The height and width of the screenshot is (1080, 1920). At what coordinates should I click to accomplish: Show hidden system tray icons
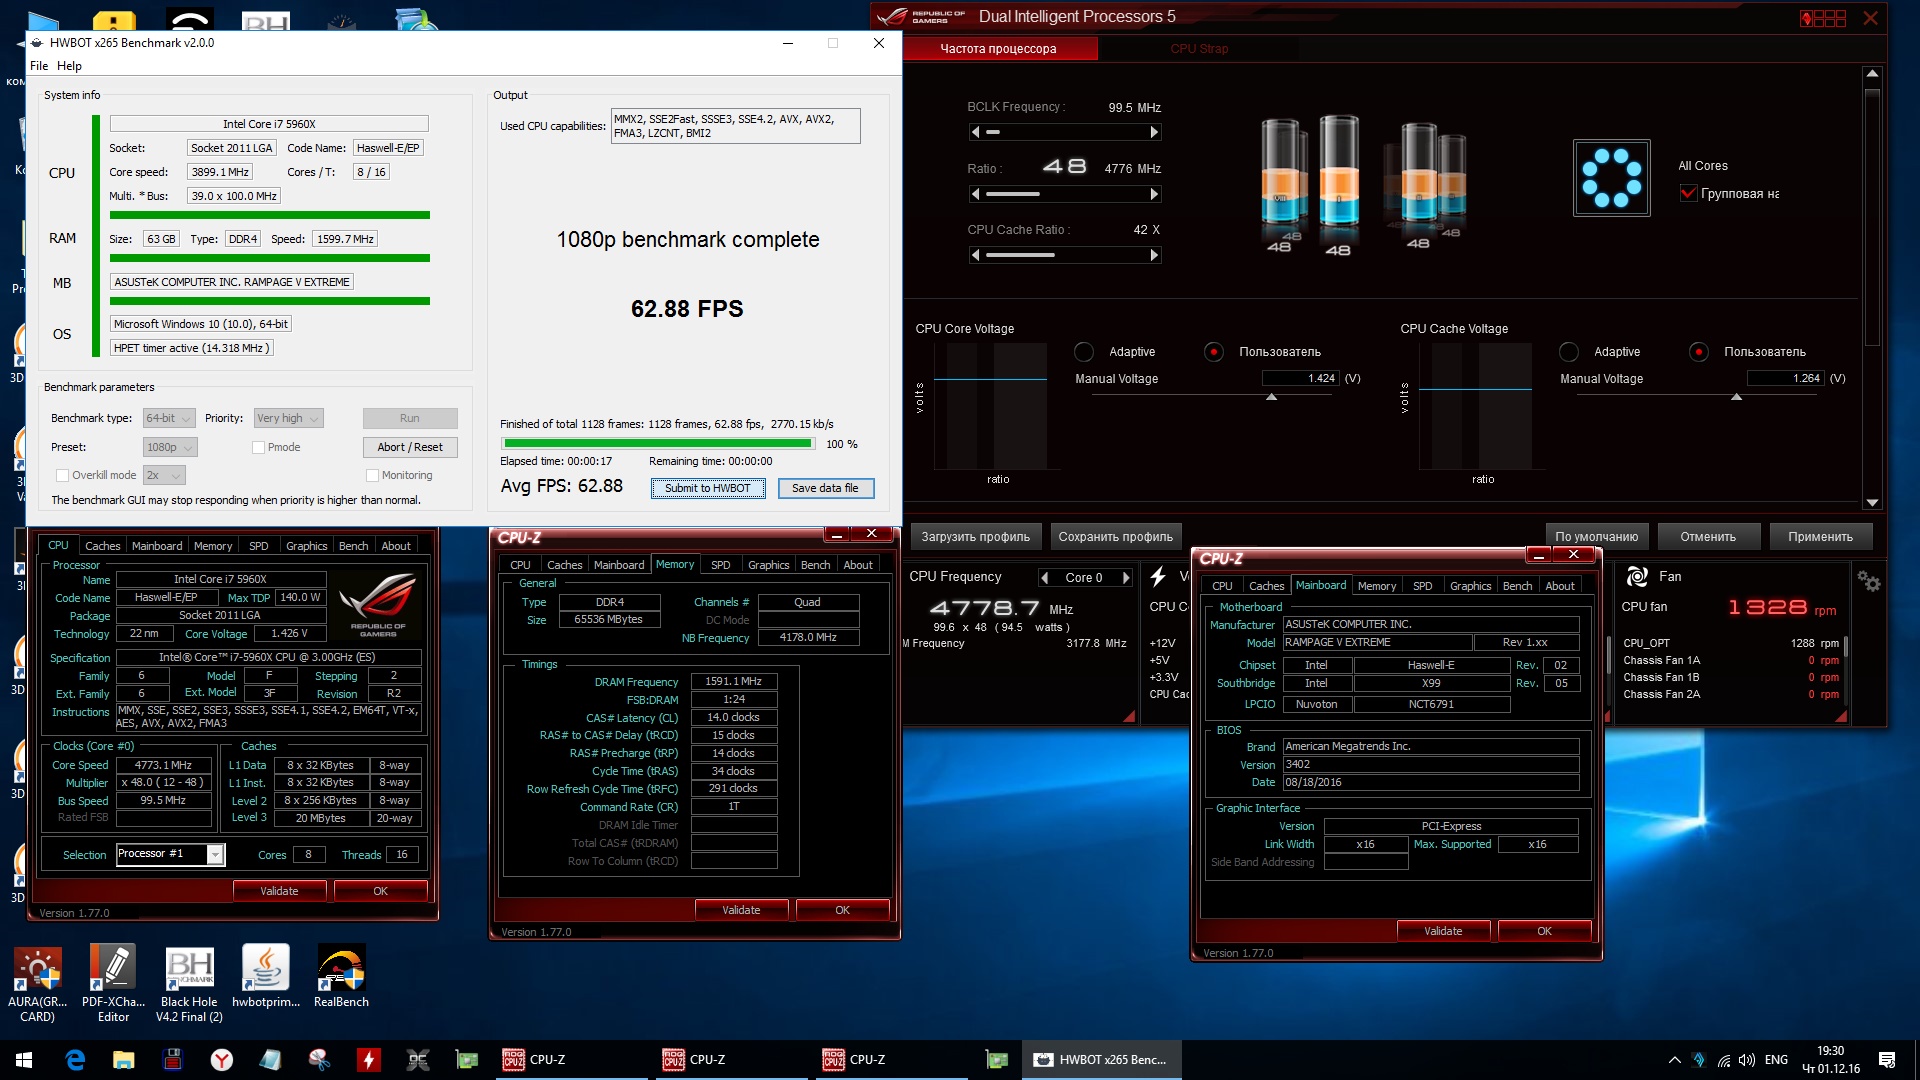pos(1674,1060)
